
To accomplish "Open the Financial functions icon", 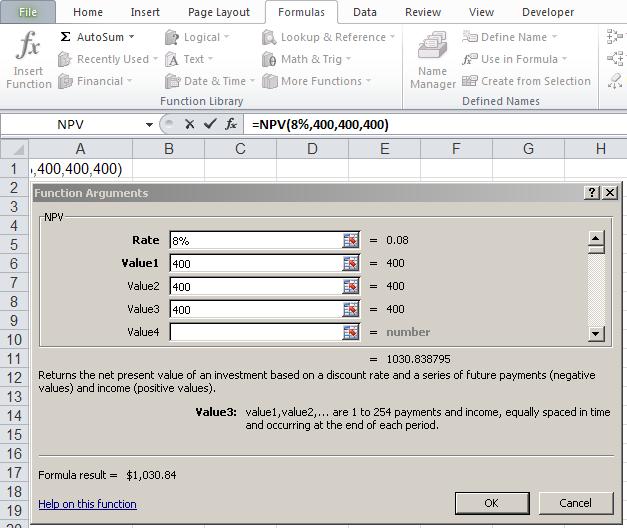I will 65,81.
